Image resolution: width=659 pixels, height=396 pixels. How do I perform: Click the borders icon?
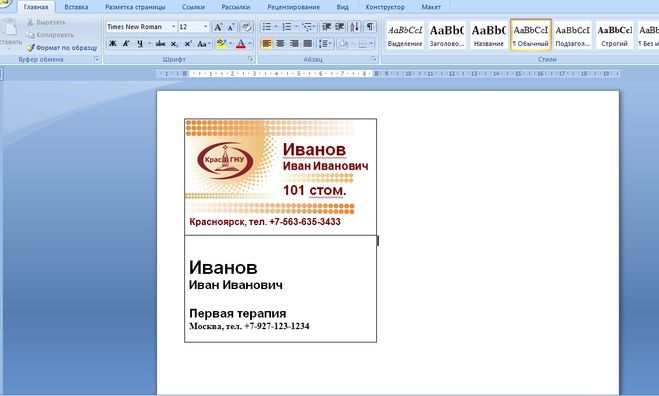[x=363, y=44]
